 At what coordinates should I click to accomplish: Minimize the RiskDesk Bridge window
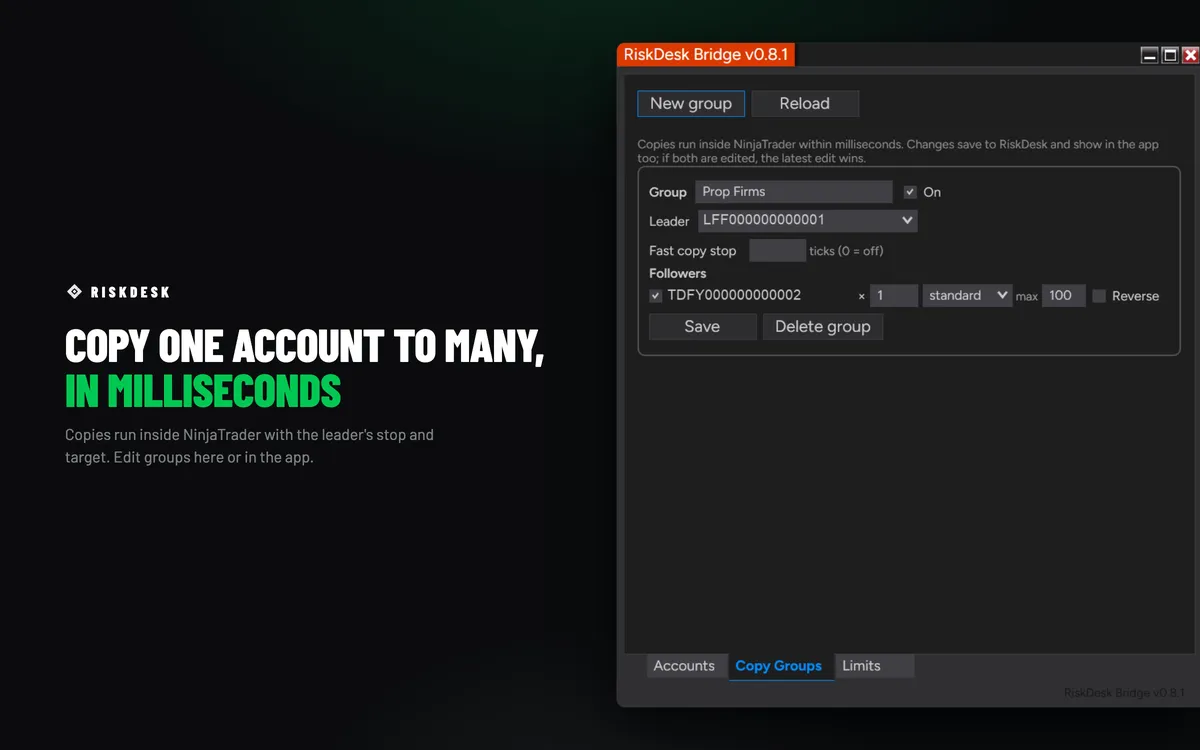(1150, 56)
